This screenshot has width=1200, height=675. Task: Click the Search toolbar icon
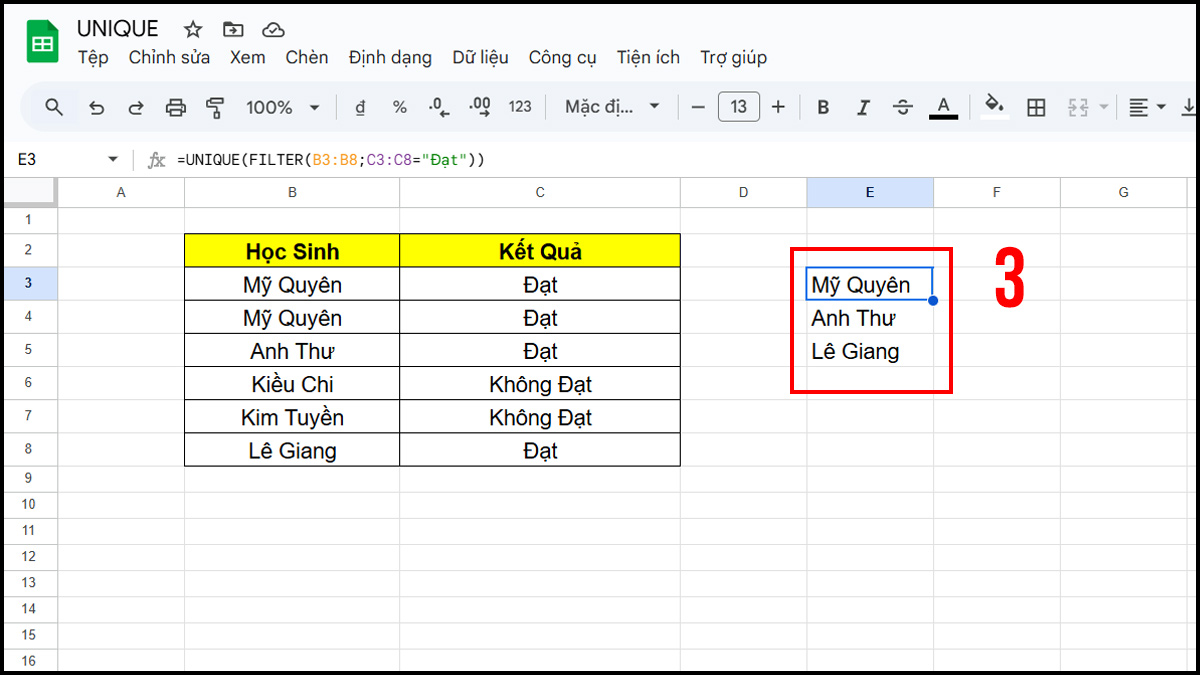click(x=53, y=106)
